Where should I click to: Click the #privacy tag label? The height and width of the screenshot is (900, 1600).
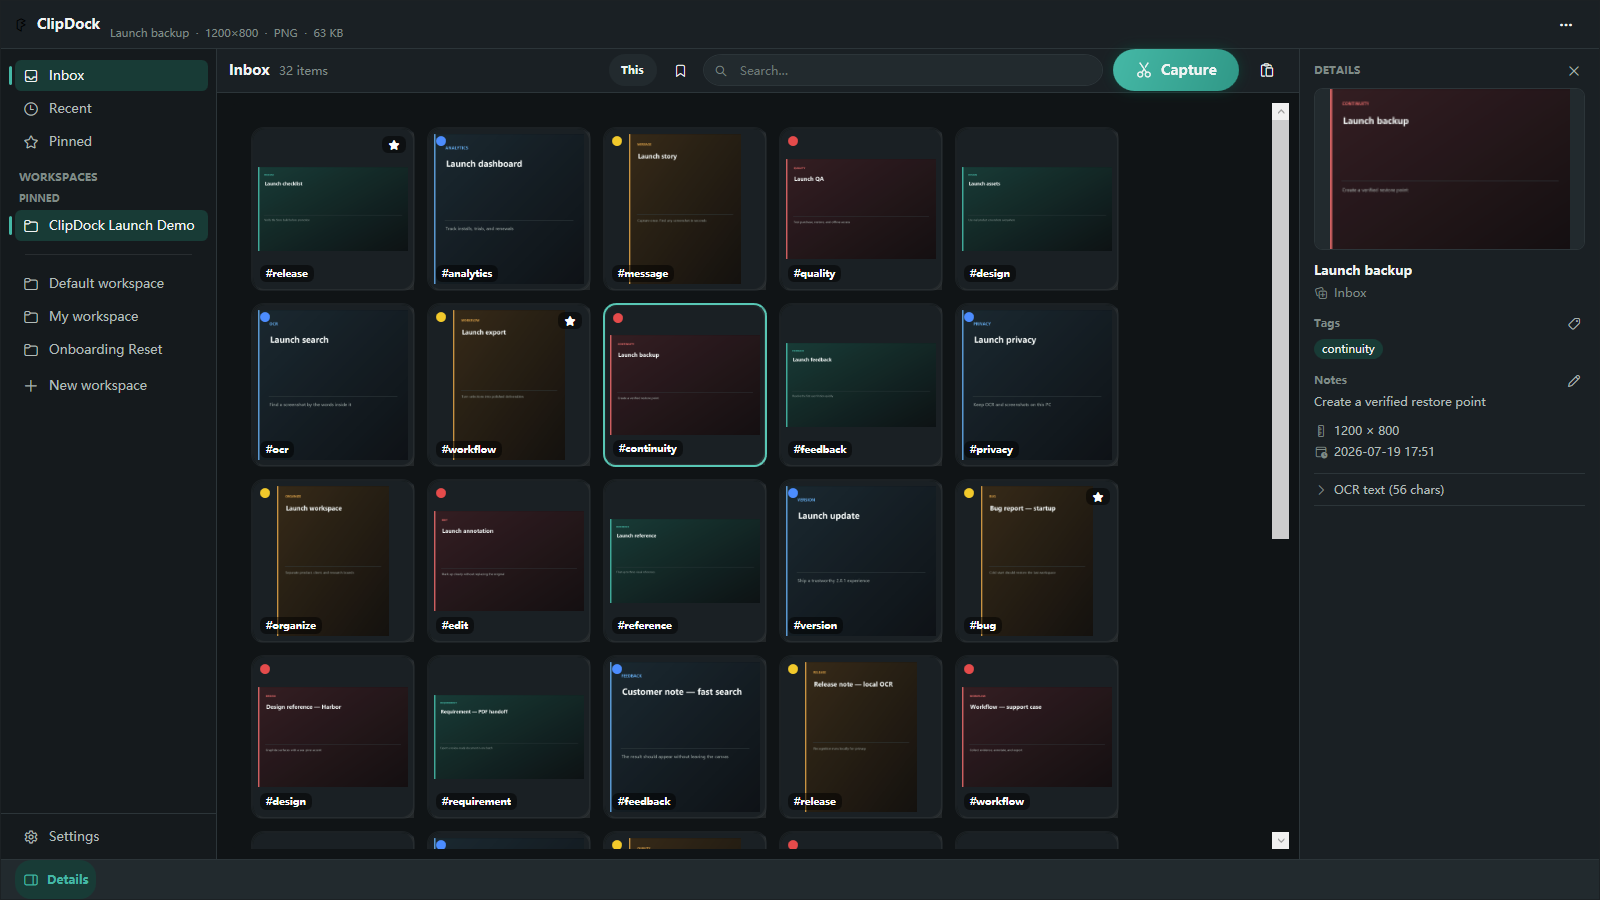(991, 449)
